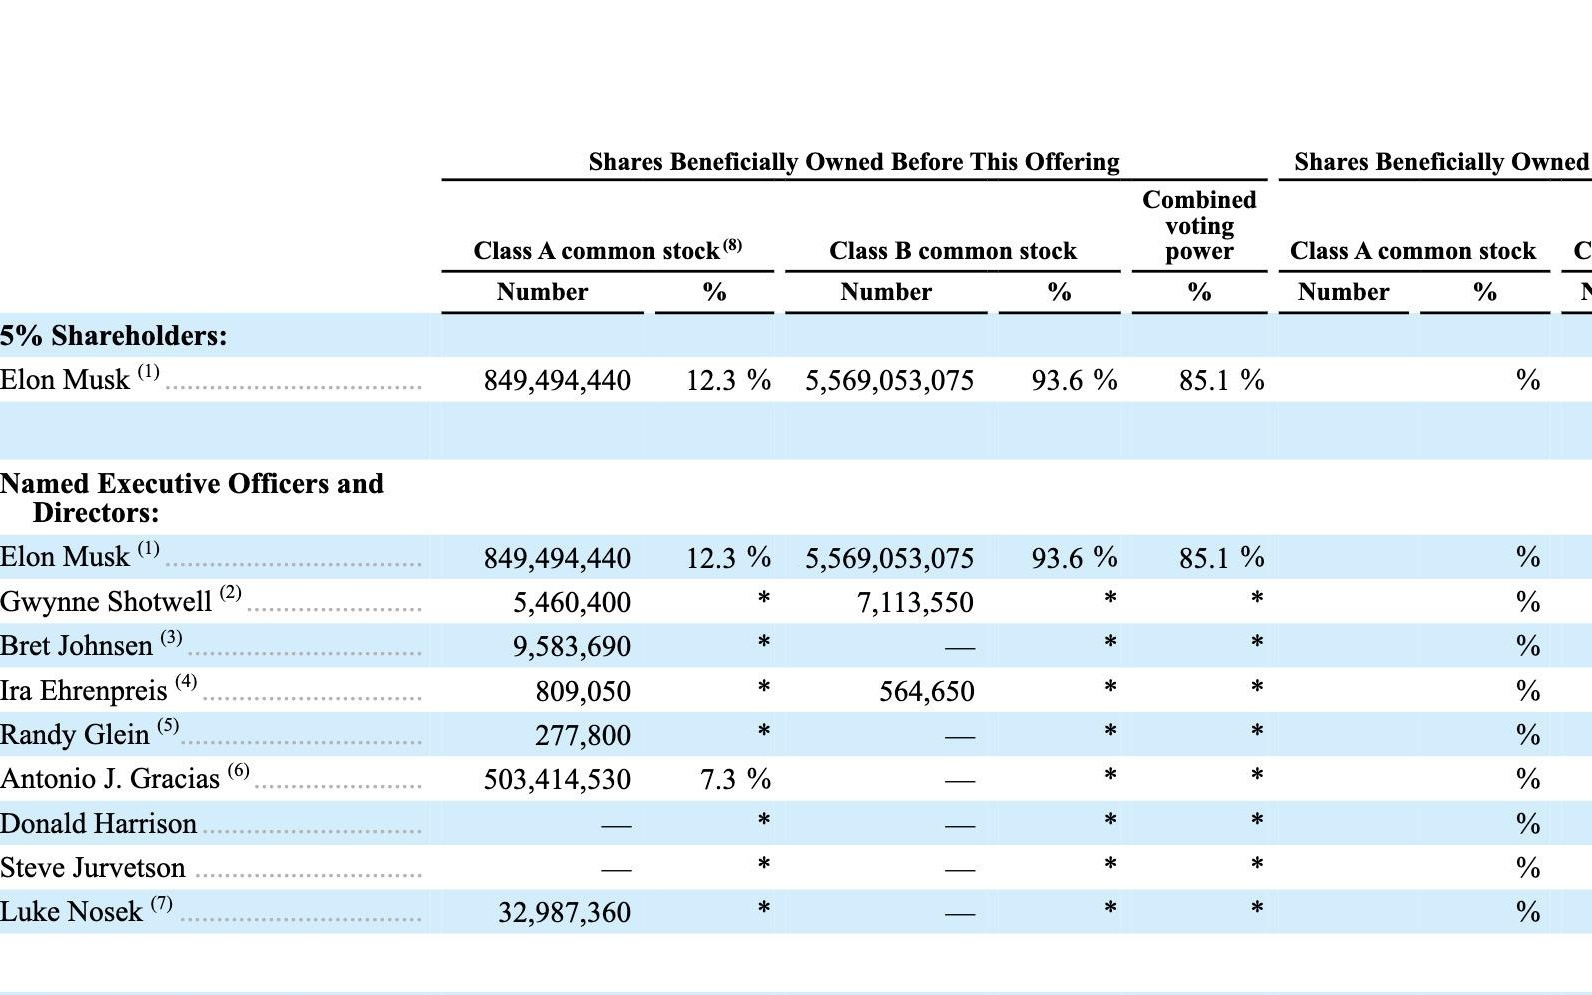Select "5,569,053,075" in the 5% Shareholders section
Screen dimensions: 1592x995
coord(890,381)
